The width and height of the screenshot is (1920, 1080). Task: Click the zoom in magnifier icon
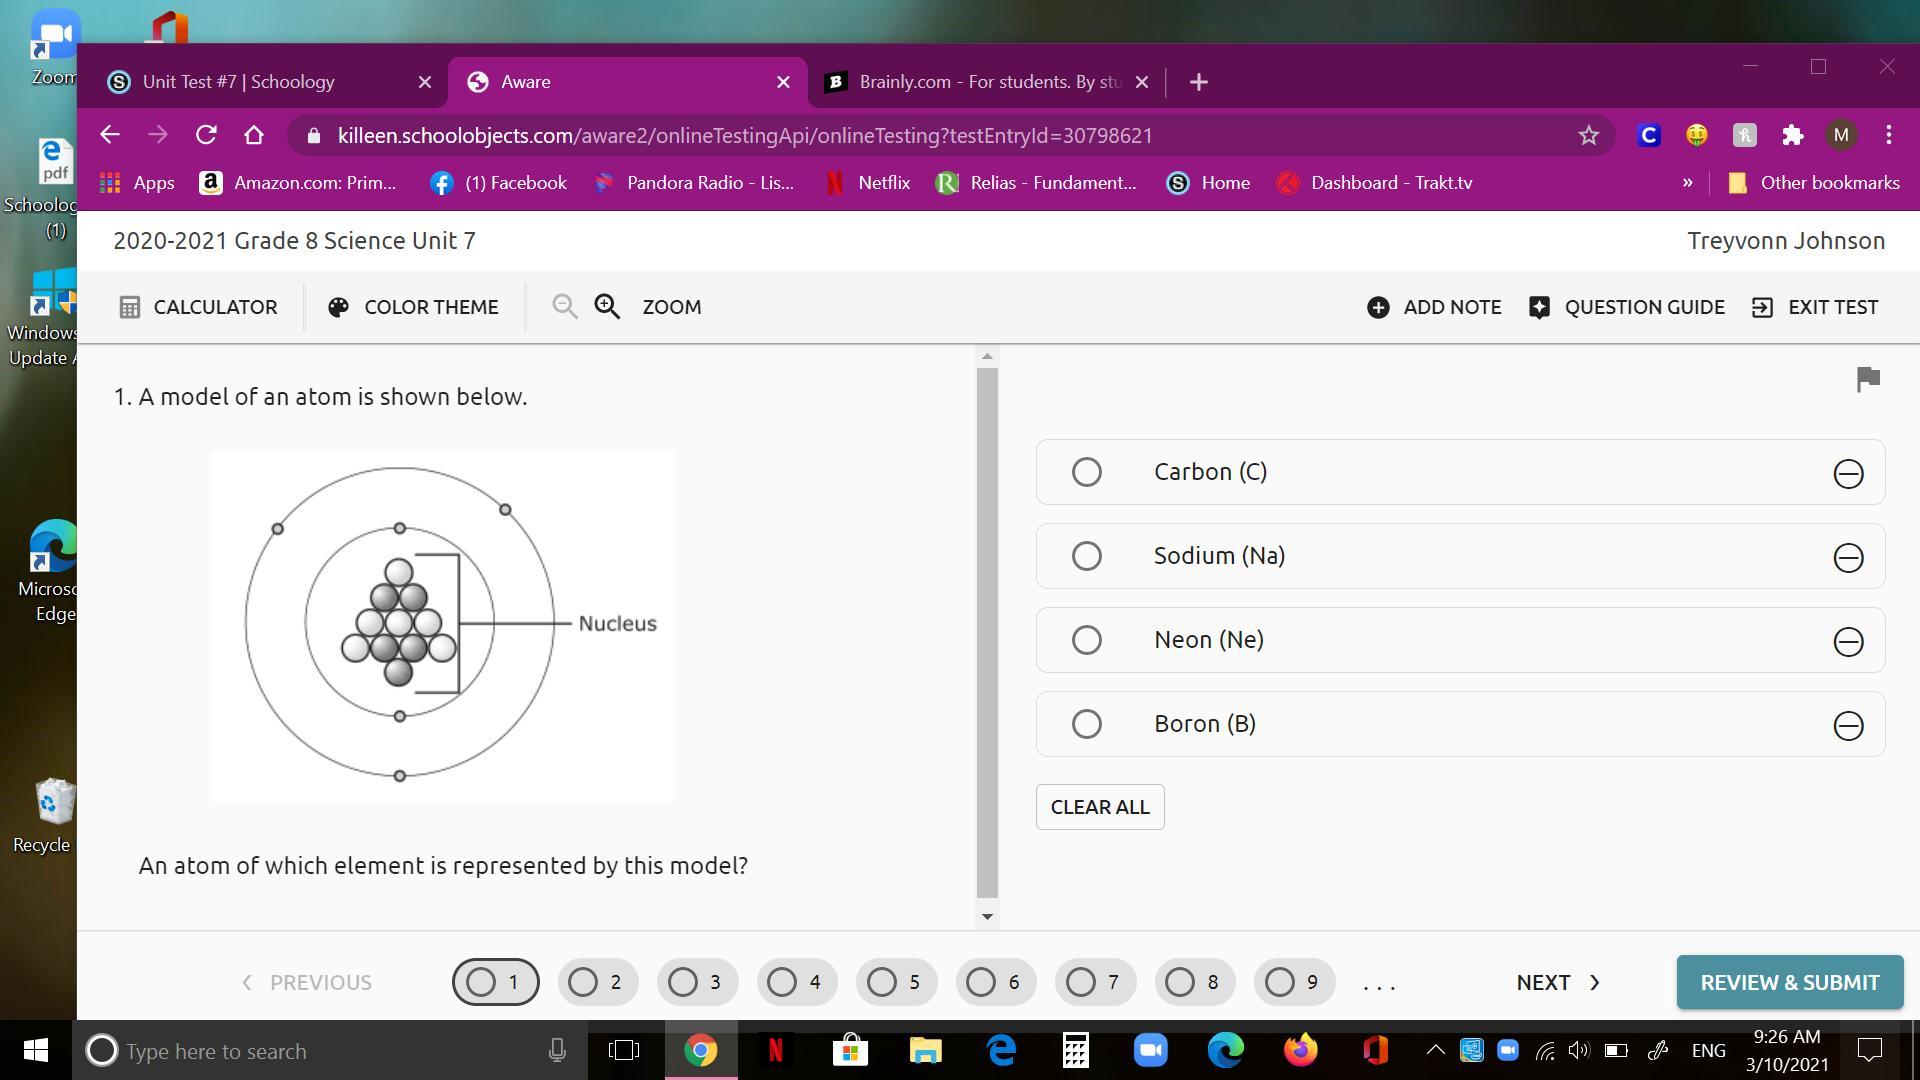pos(607,307)
